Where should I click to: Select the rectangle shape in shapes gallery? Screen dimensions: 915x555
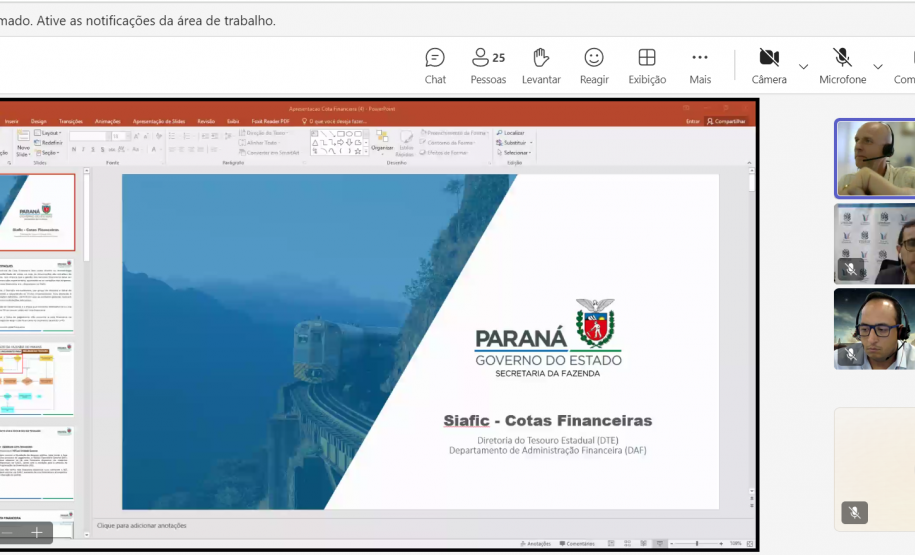point(340,134)
